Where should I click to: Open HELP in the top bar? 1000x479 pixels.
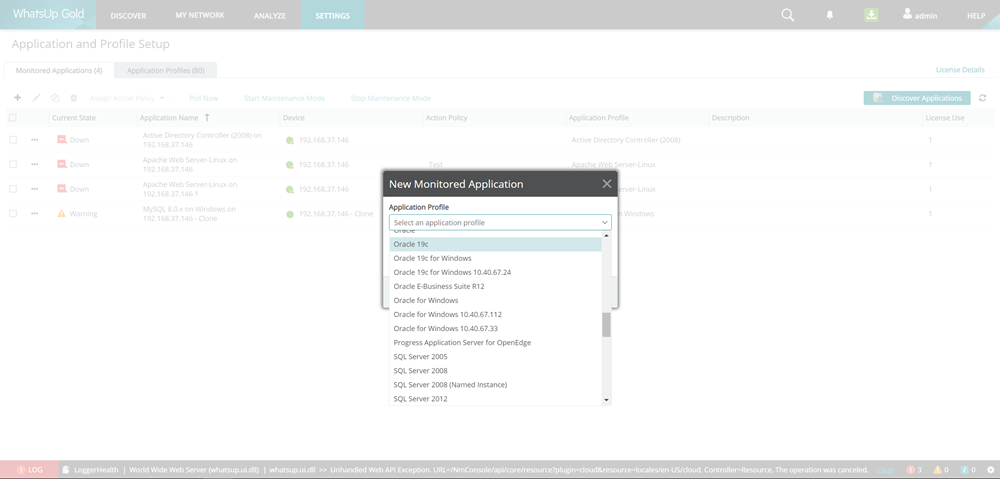point(976,16)
